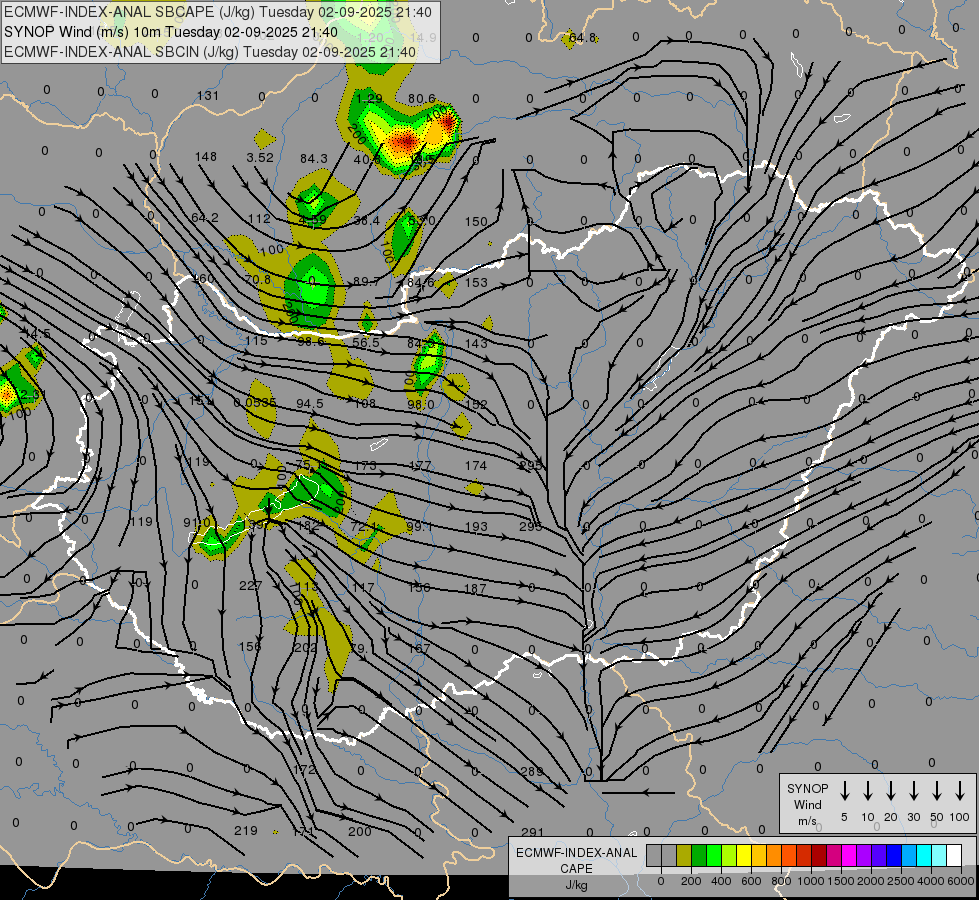This screenshot has width=979, height=900.
Task: Click the 'CAPE' word in bottom legend
Action: pos(576,869)
